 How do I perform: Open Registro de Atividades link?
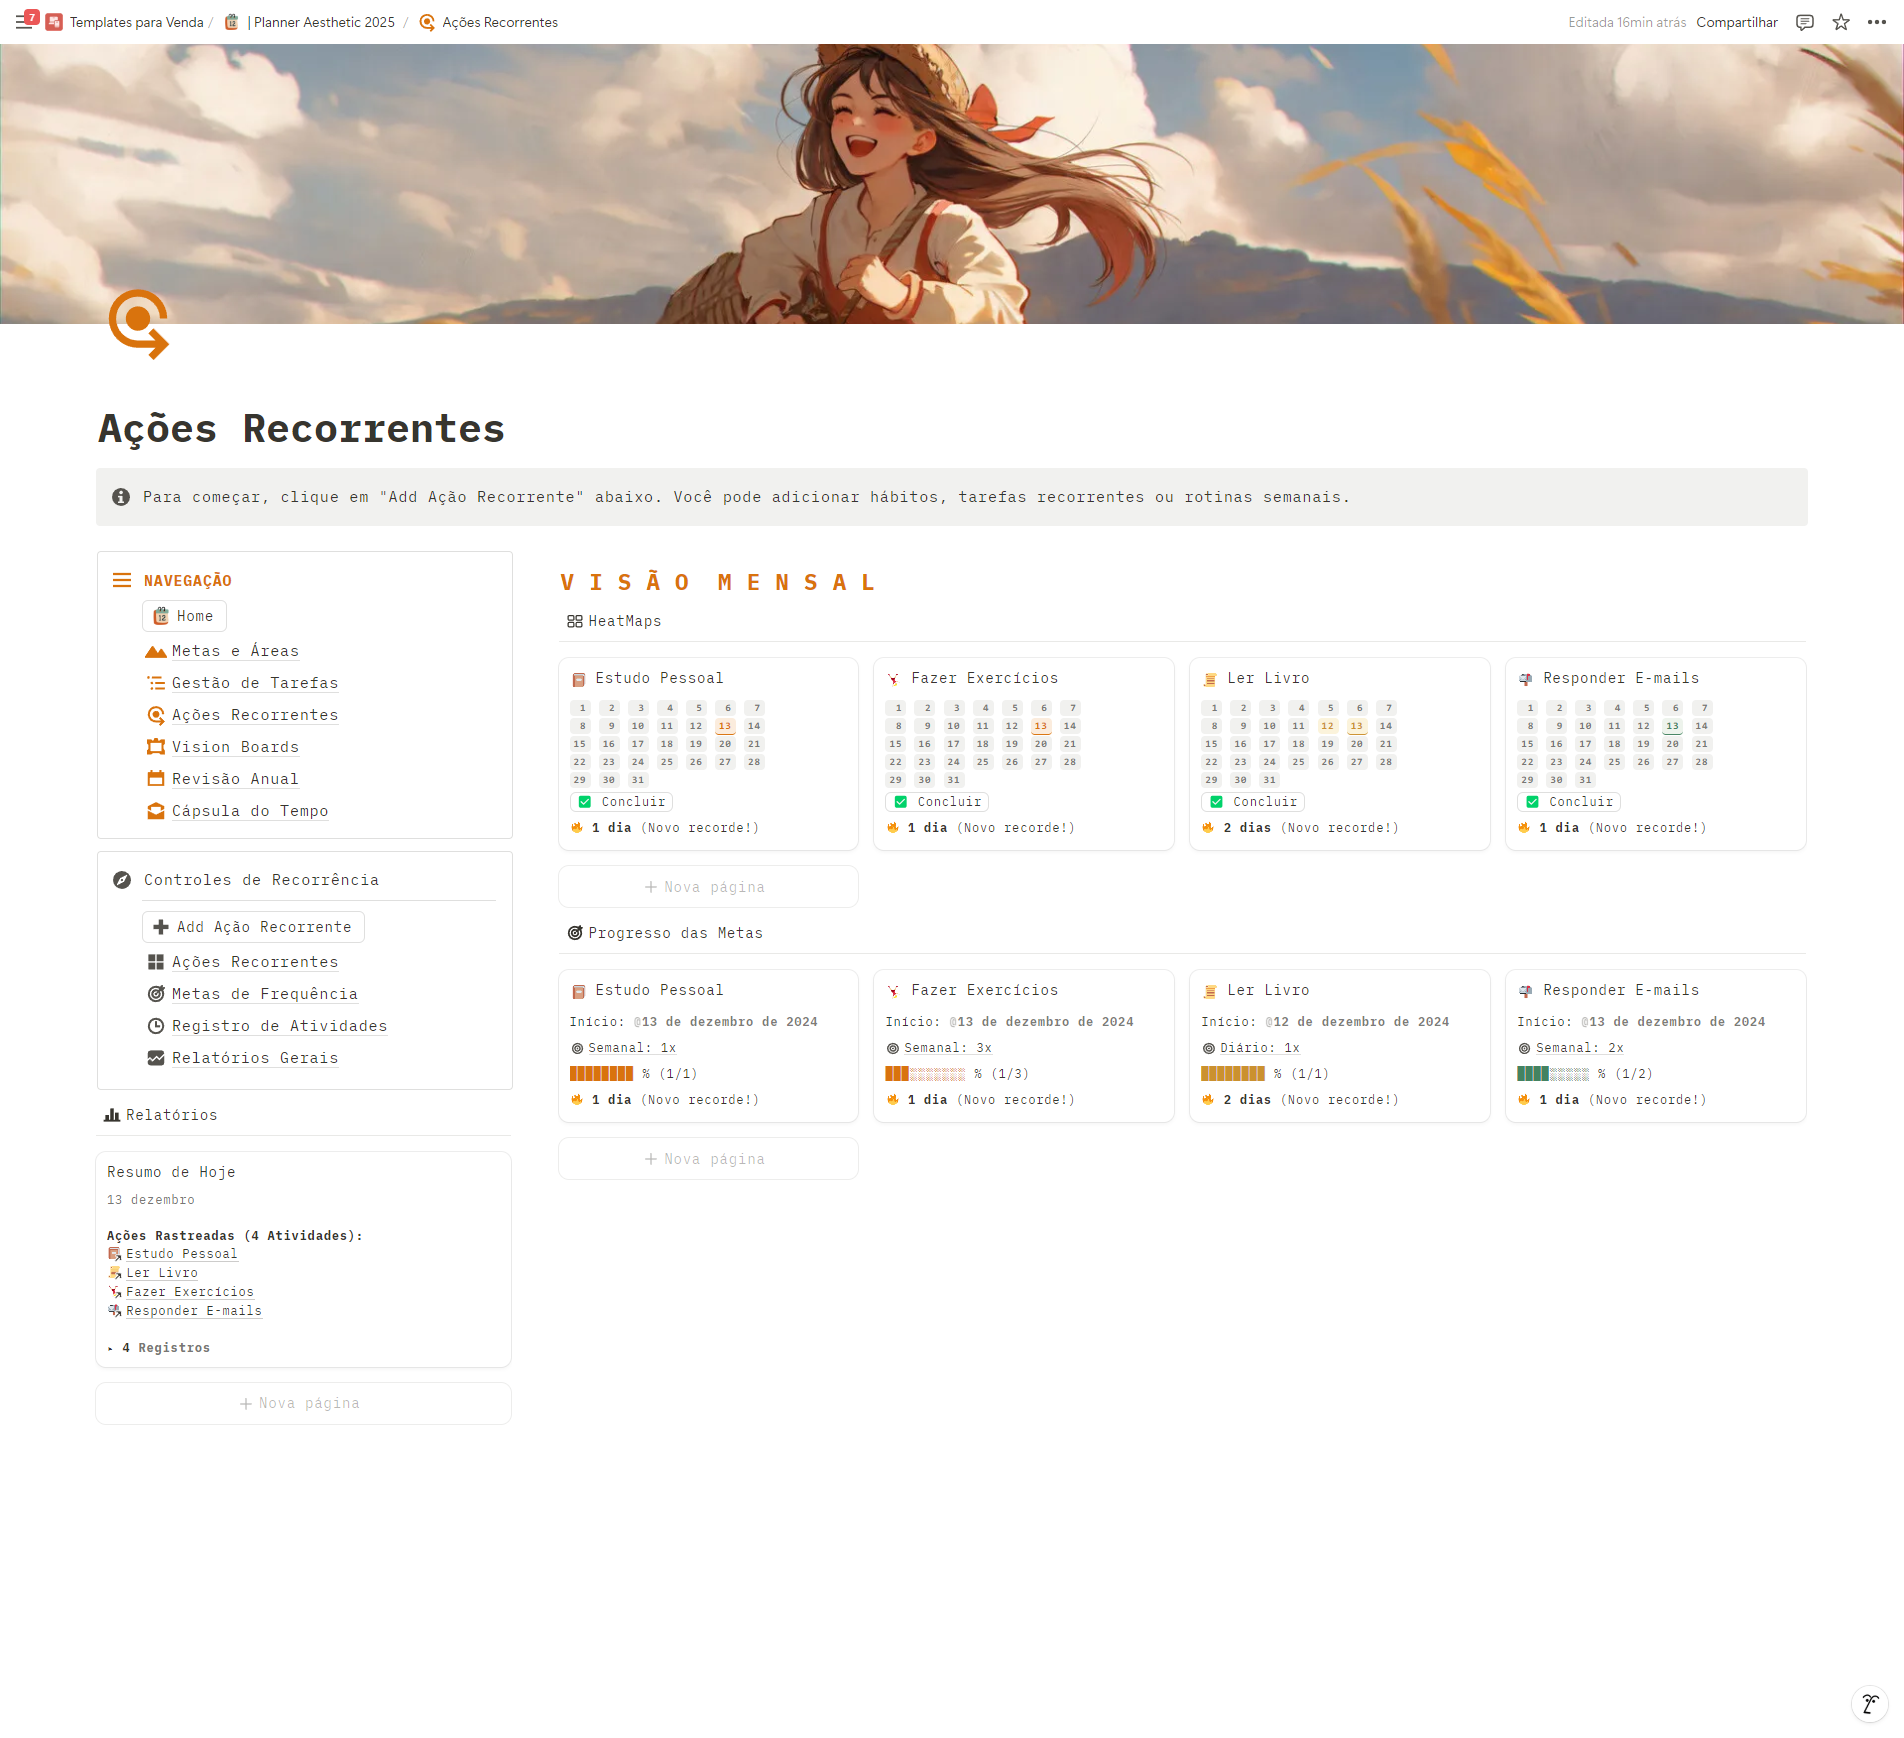pos(279,1026)
